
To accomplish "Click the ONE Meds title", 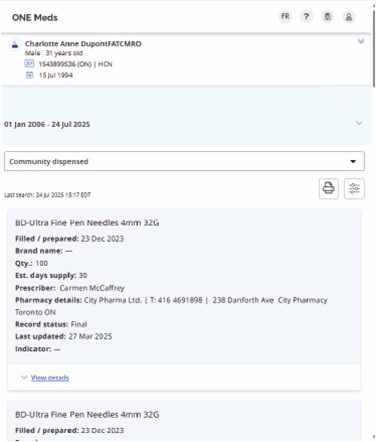I will [x=35, y=17].
